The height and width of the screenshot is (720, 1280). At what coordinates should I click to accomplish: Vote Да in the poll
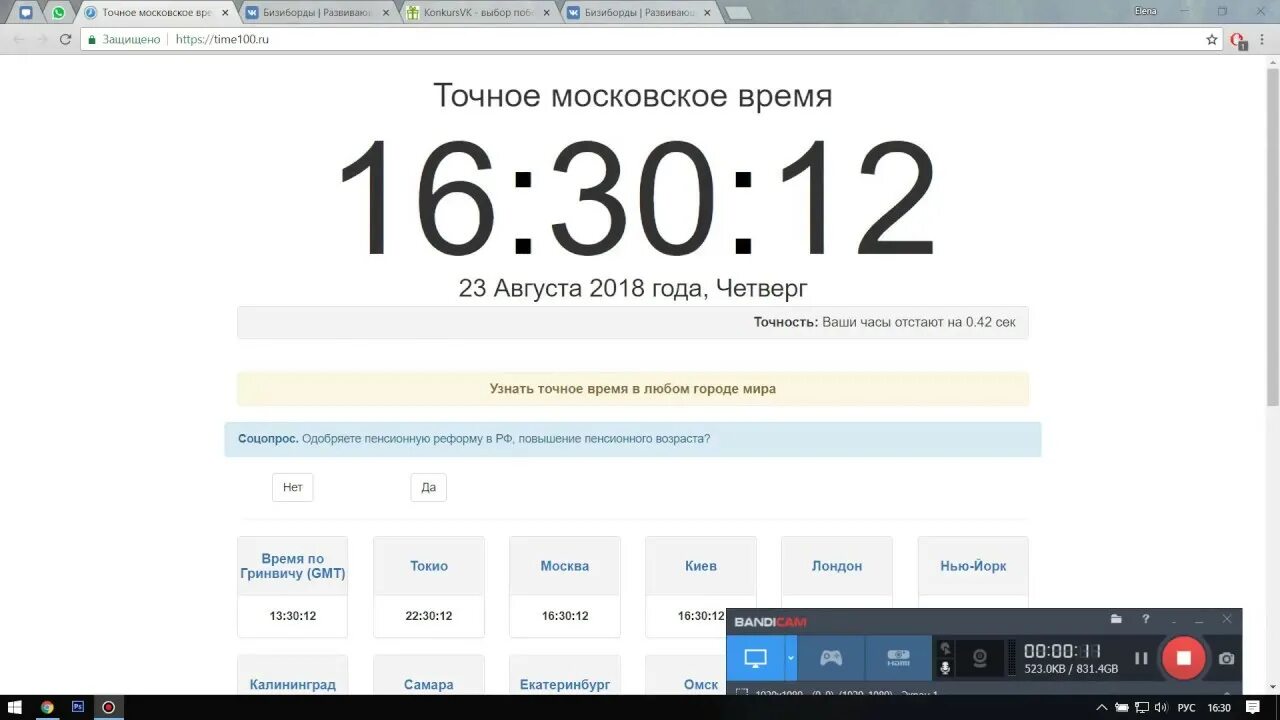point(428,487)
